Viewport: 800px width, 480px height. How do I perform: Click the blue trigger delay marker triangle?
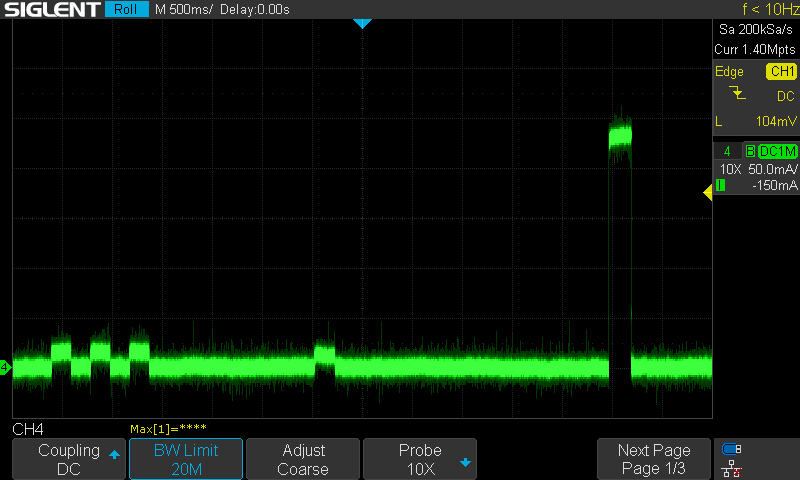click(x=362, y=23)
